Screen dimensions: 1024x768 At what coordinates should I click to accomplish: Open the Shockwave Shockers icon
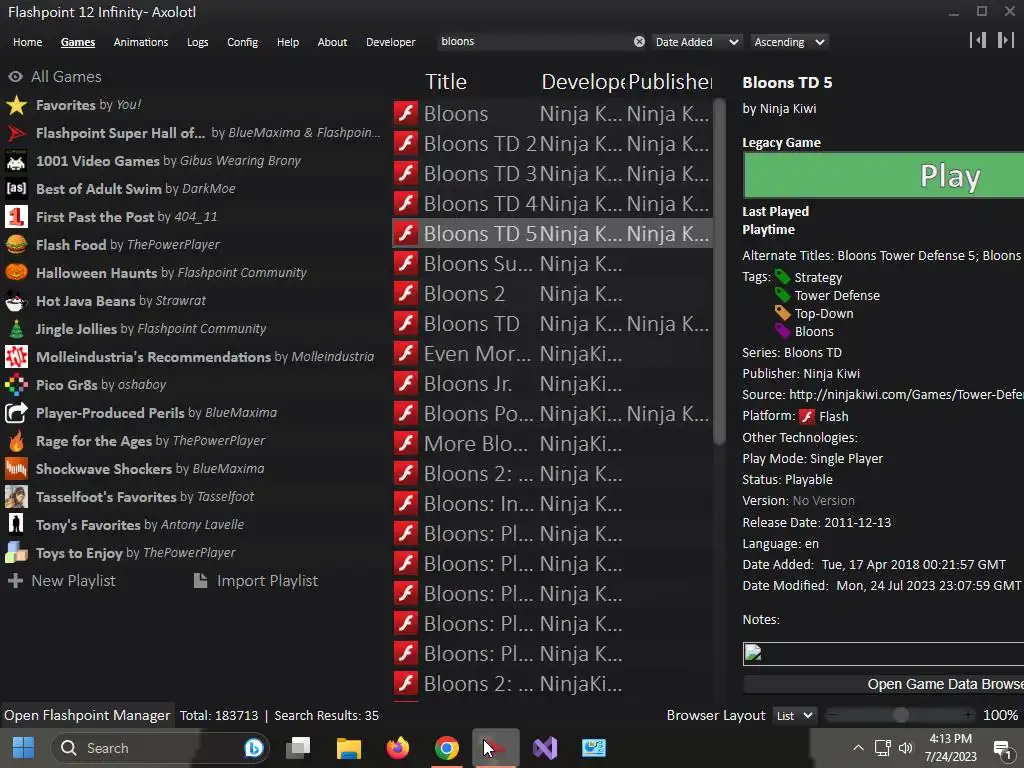pyautogui.click(x=16, y=470)
